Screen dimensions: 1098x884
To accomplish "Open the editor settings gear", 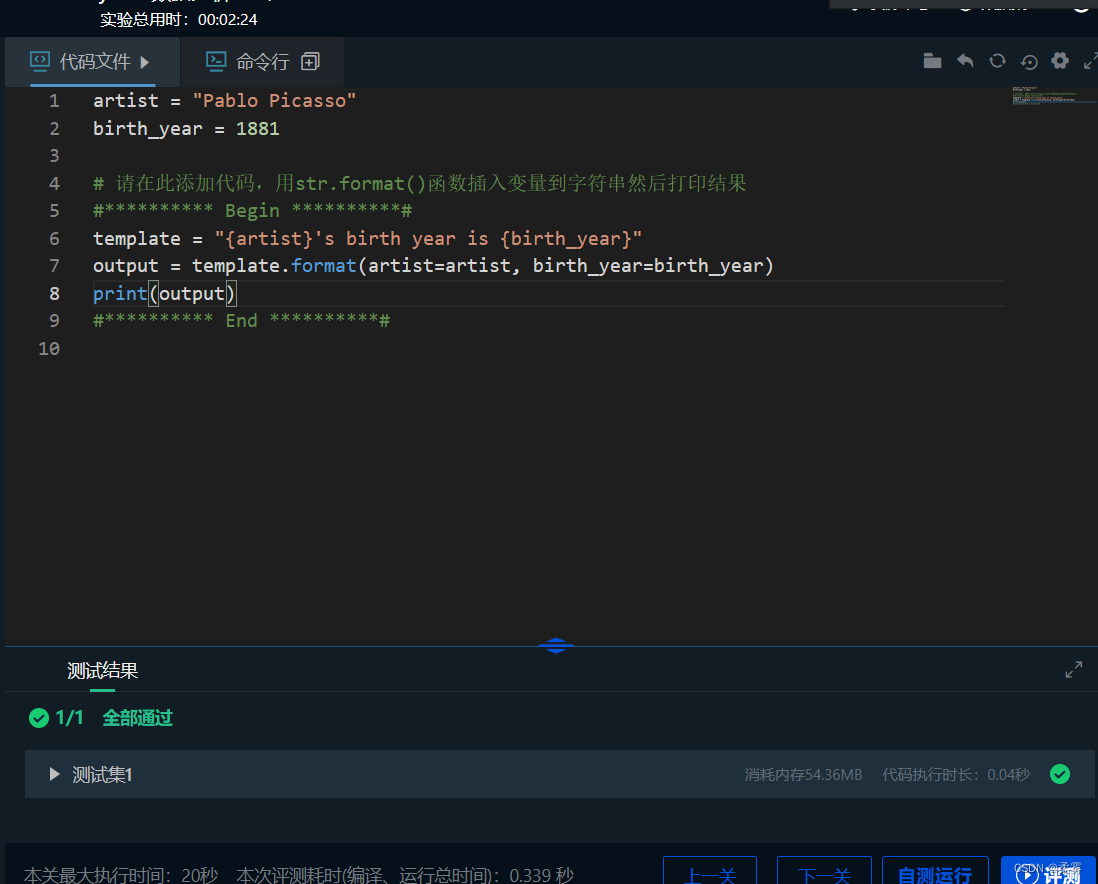I will (1060, 61).
